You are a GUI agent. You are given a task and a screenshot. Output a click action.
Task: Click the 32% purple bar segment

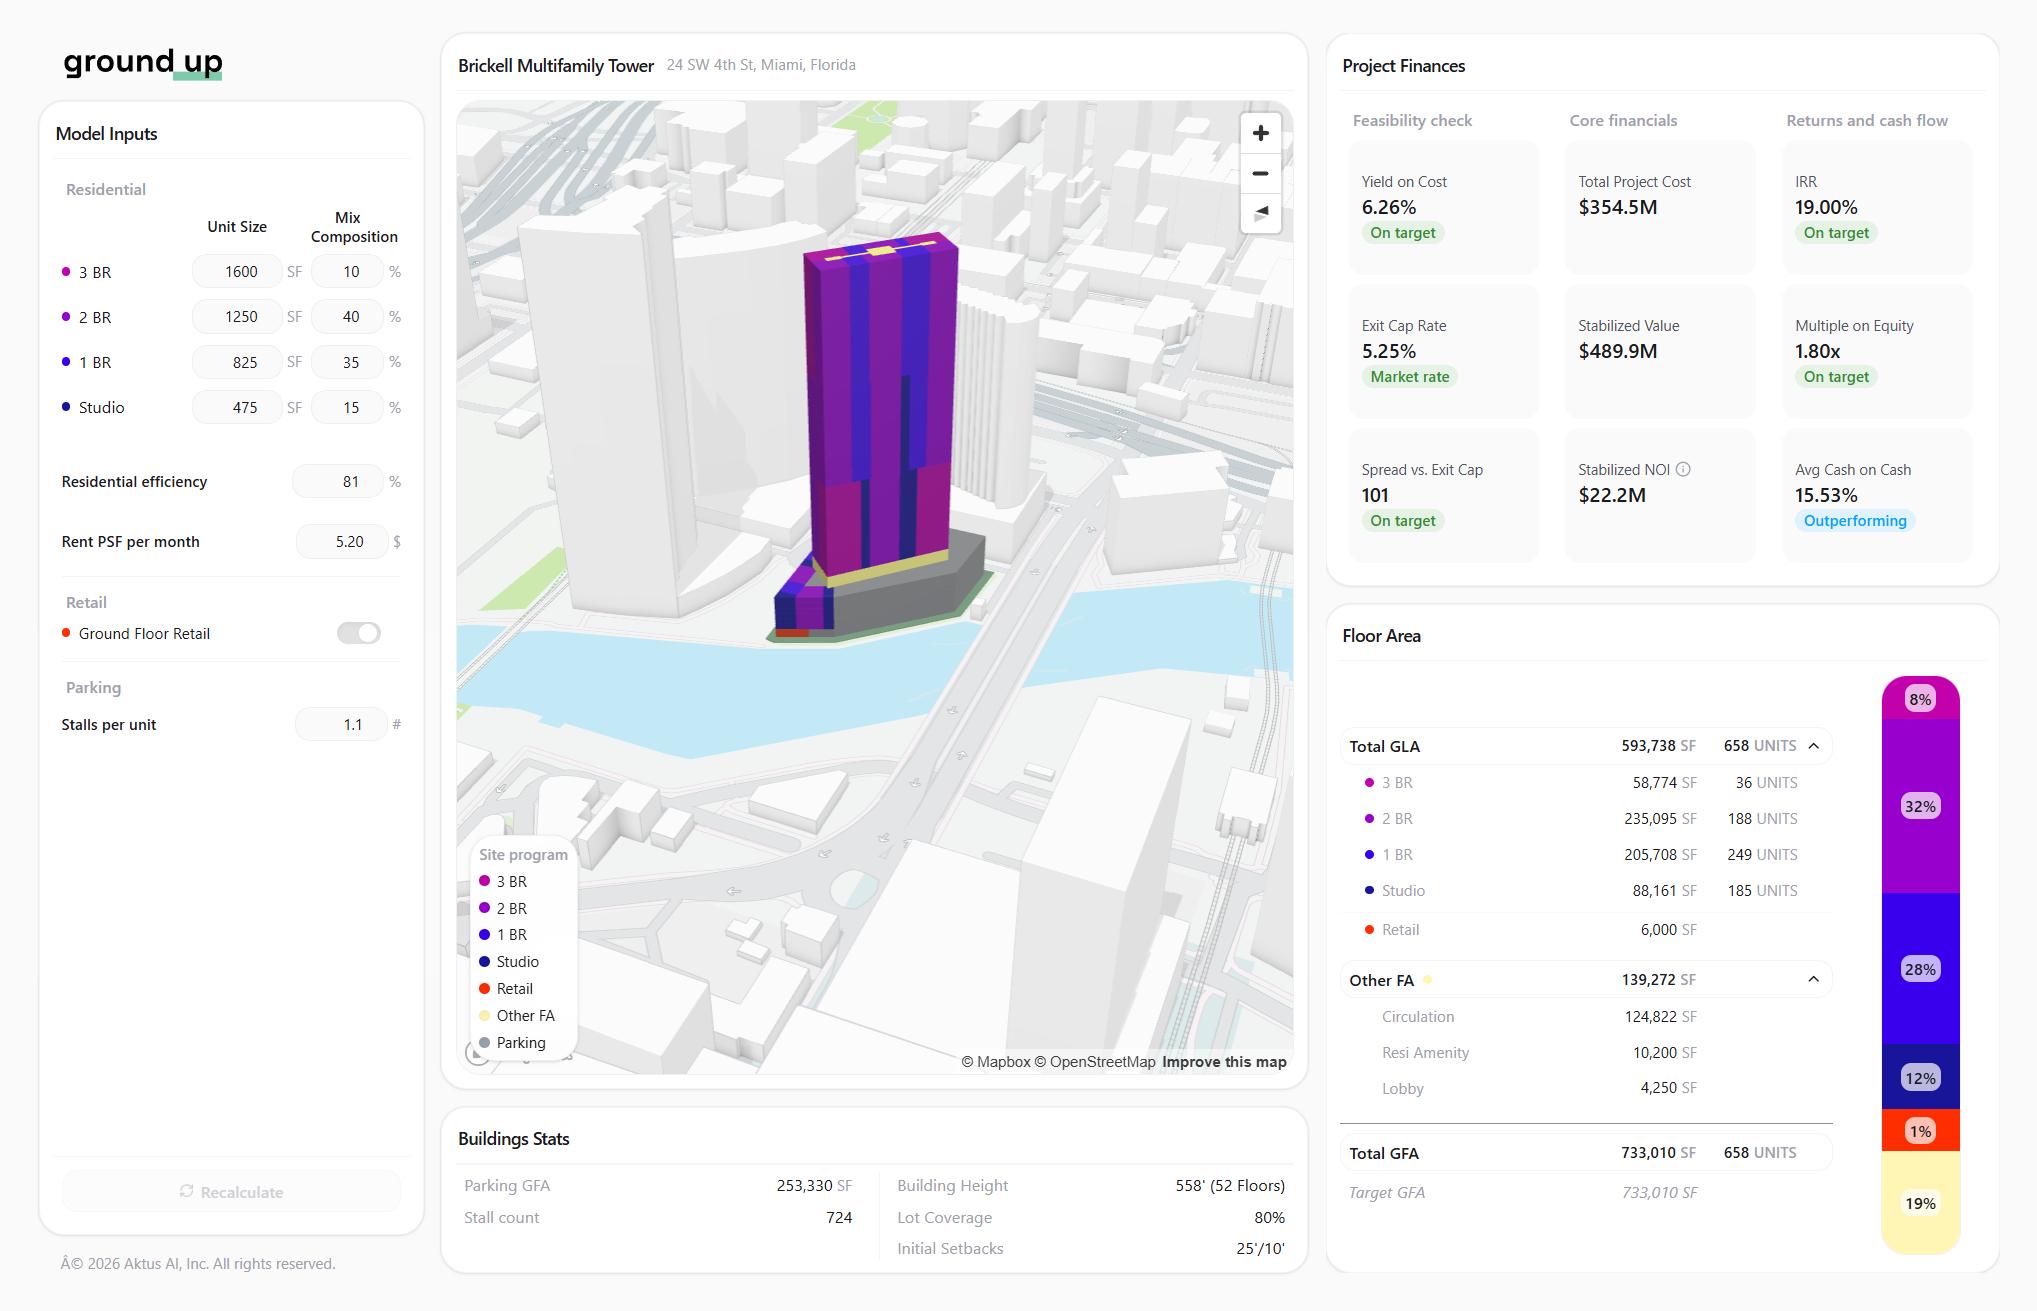1920,806
